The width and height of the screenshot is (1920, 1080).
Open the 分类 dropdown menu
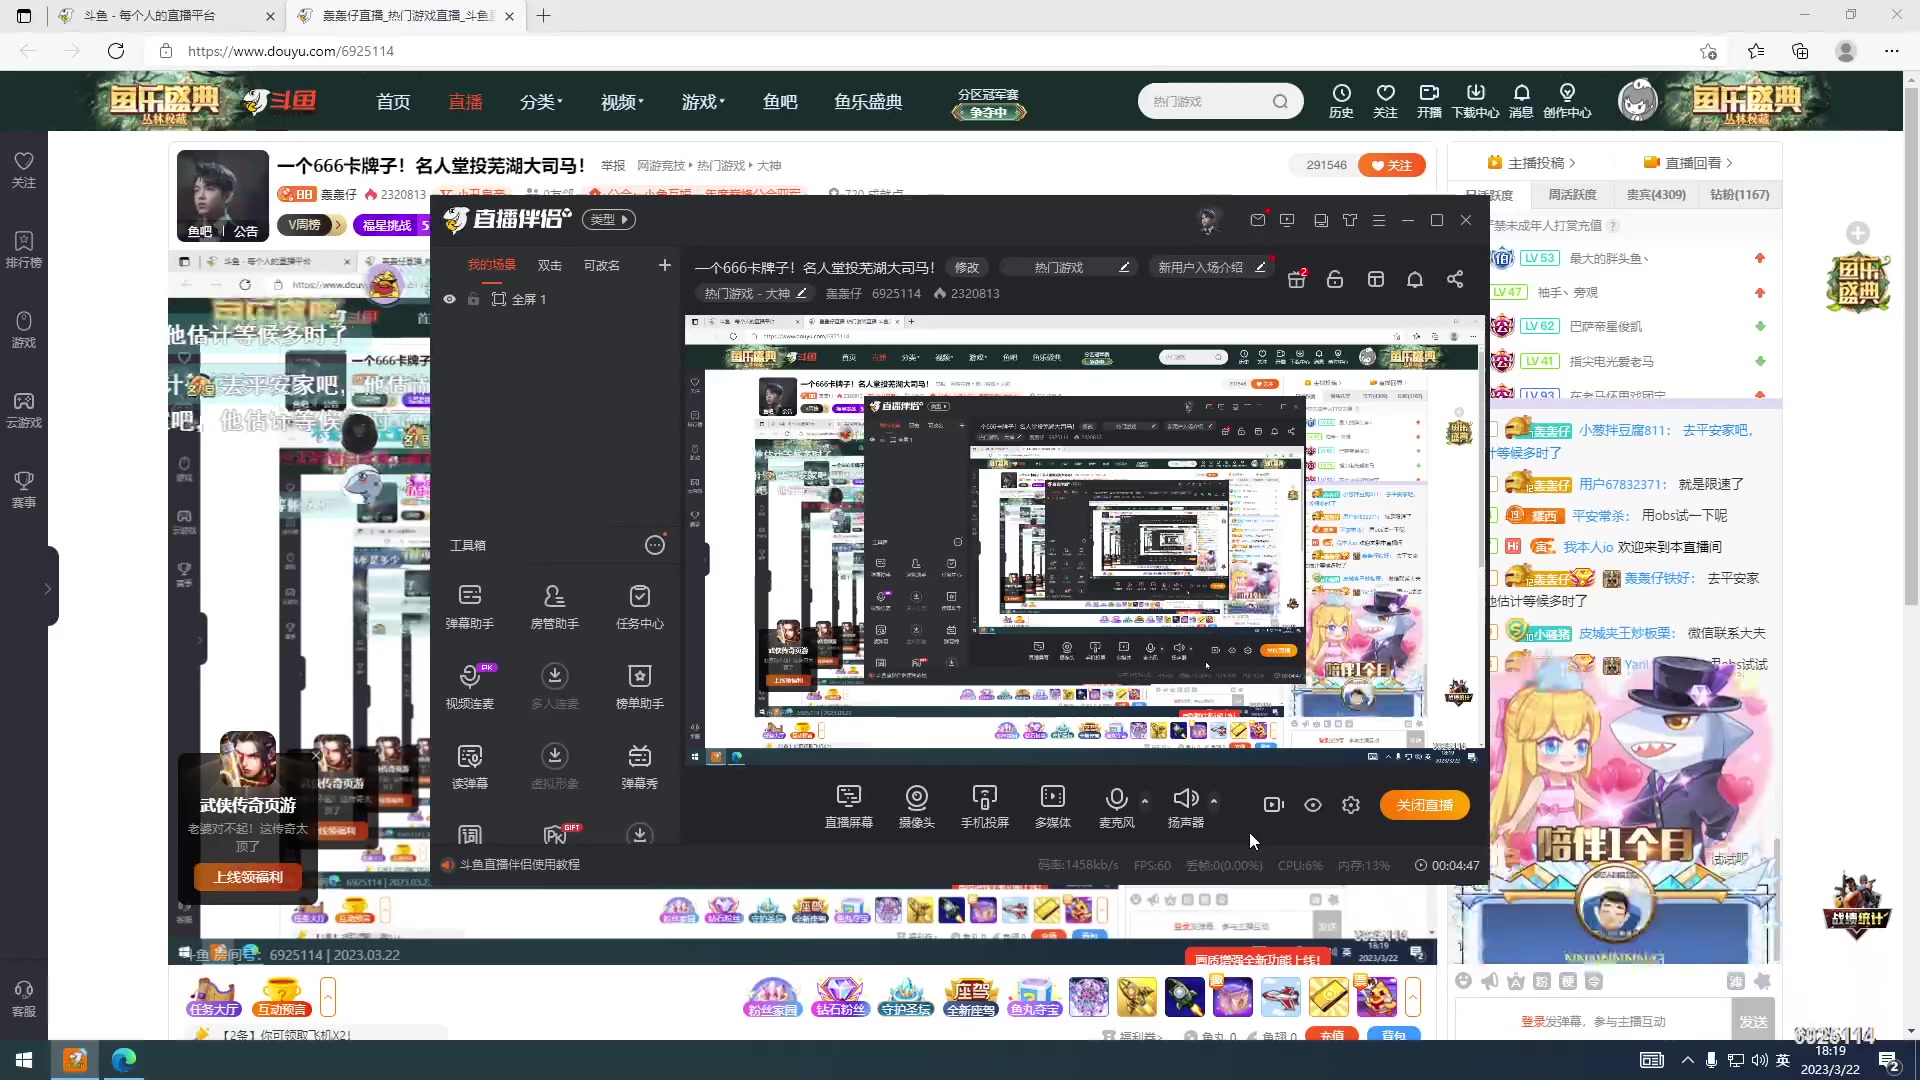point(541,101)
